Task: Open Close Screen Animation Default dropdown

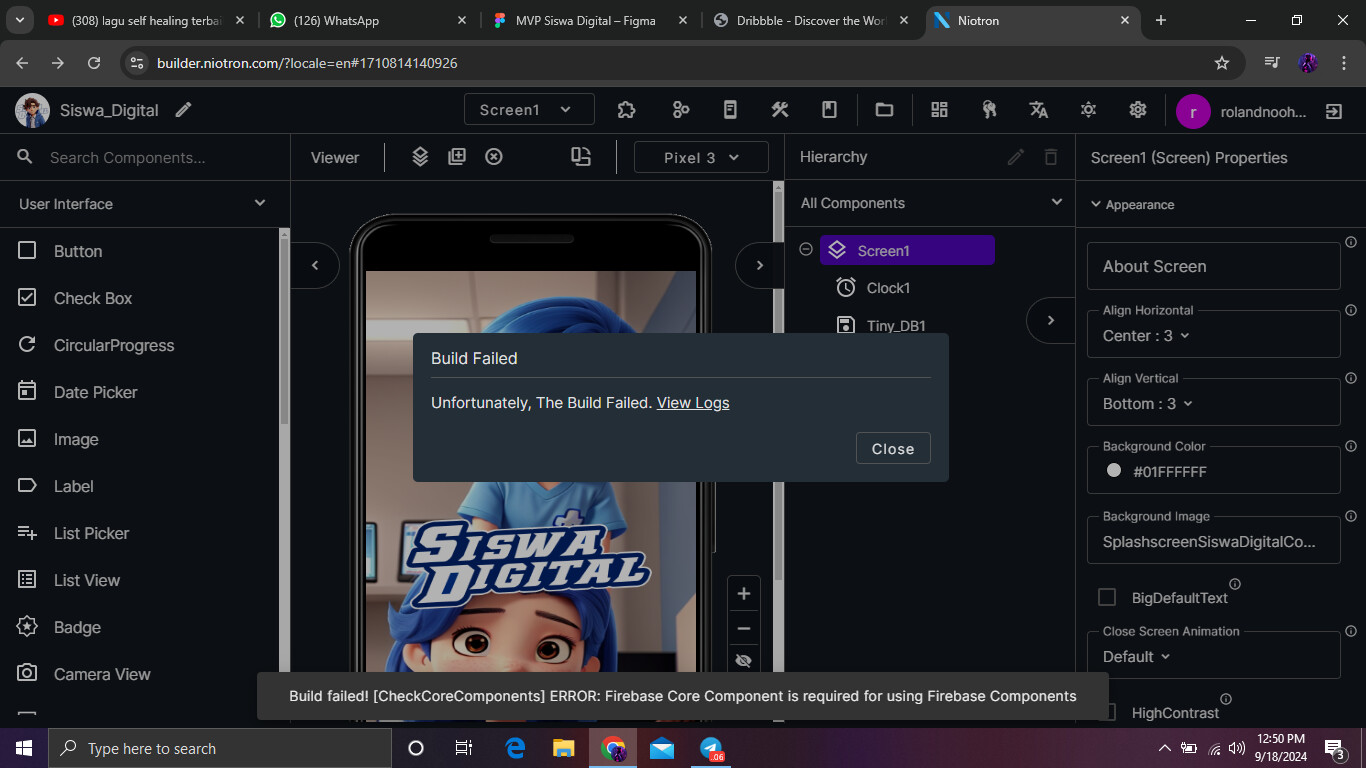Action: tap(1213, 655)
